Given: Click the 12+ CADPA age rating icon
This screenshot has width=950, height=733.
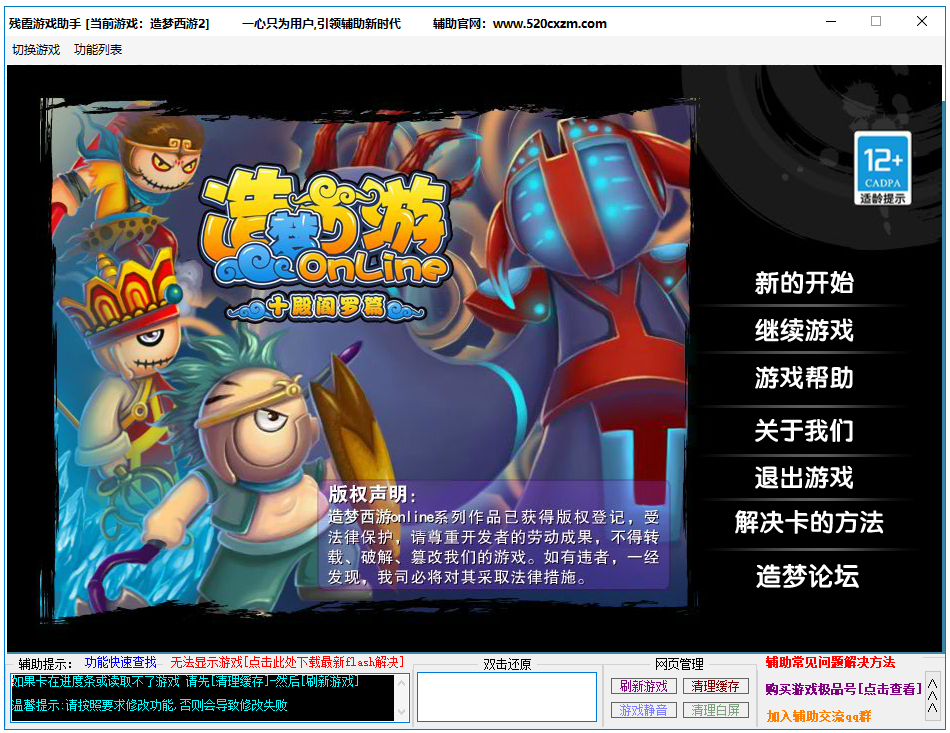Looking at the screenshot, I should click(x=881, y=167).
